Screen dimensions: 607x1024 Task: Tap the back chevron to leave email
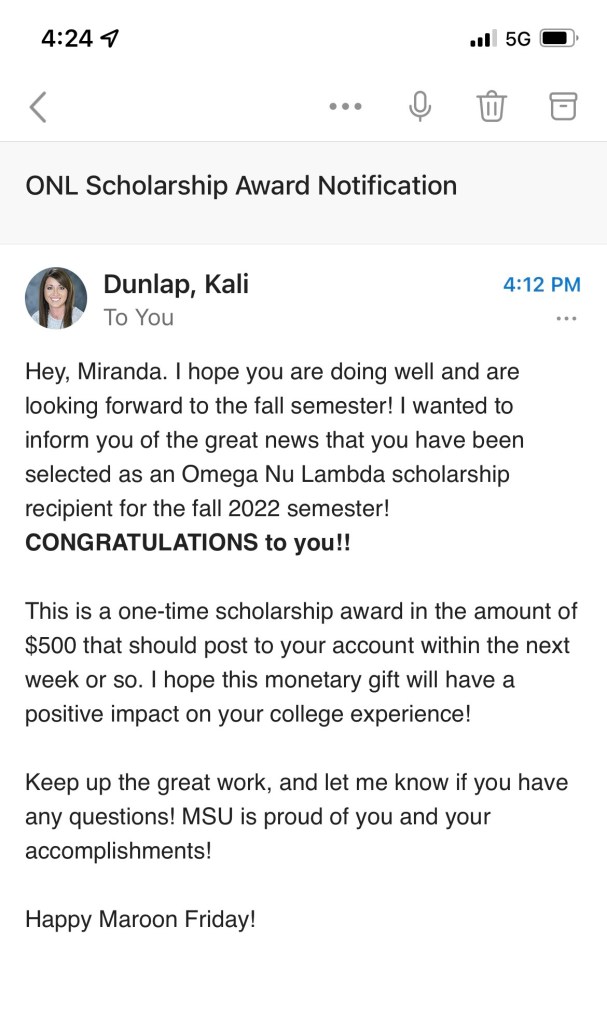(x=38, y=106)
